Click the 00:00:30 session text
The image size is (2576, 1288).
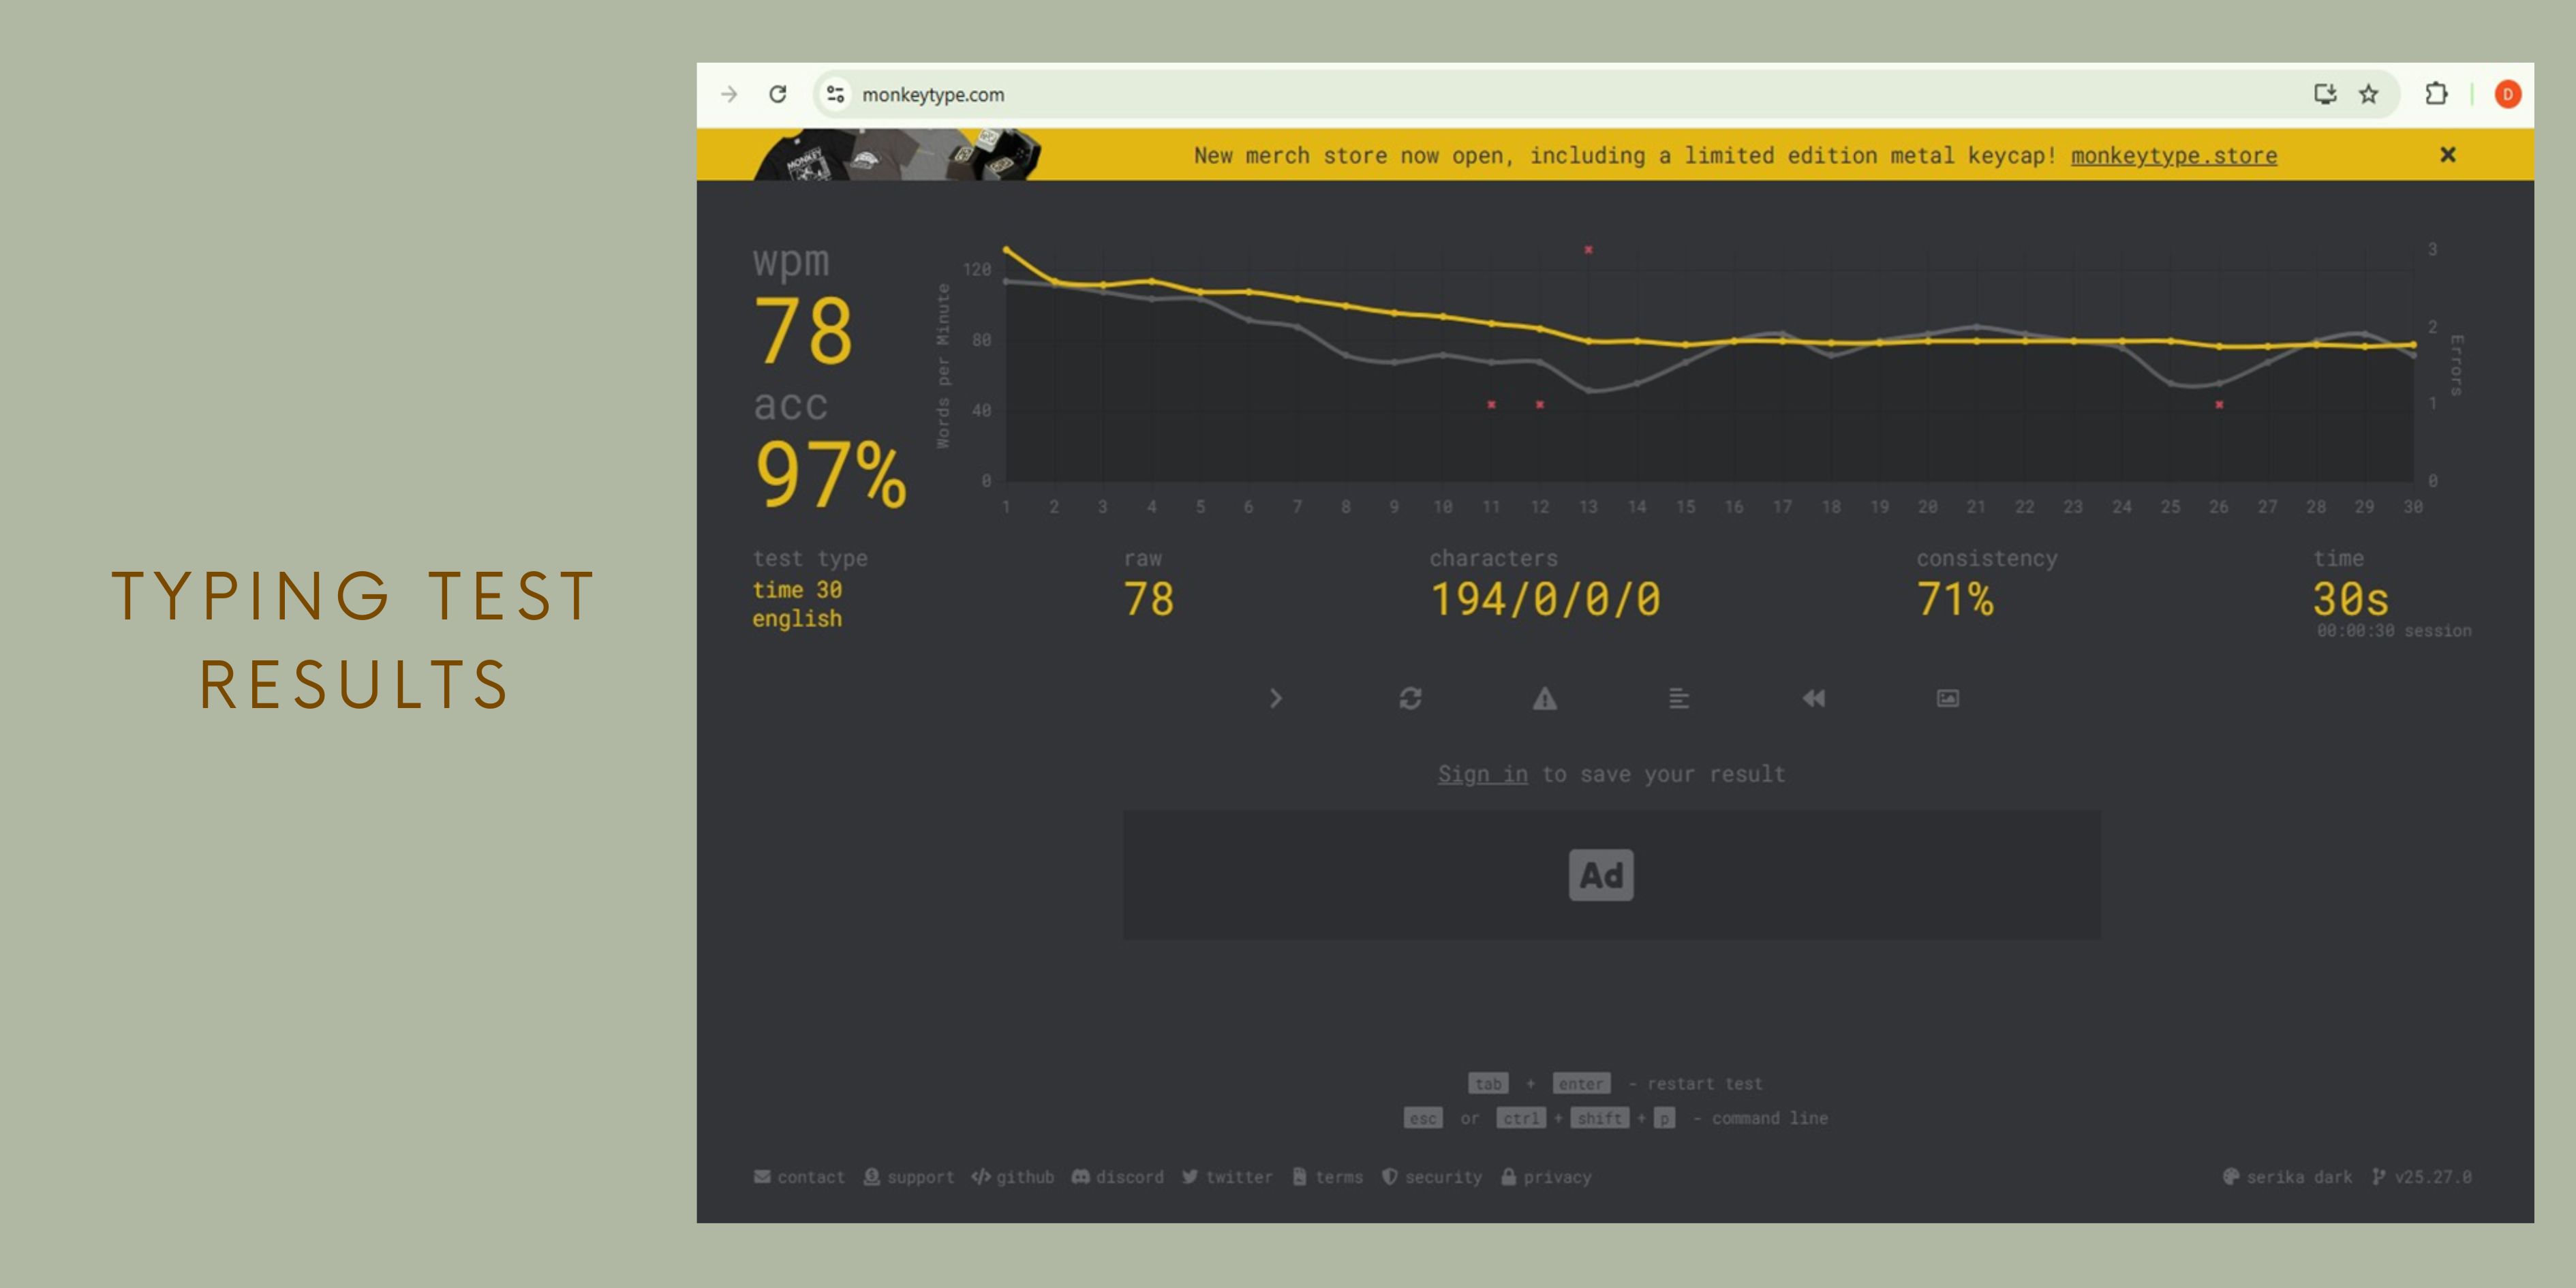tap(2394, 631)
